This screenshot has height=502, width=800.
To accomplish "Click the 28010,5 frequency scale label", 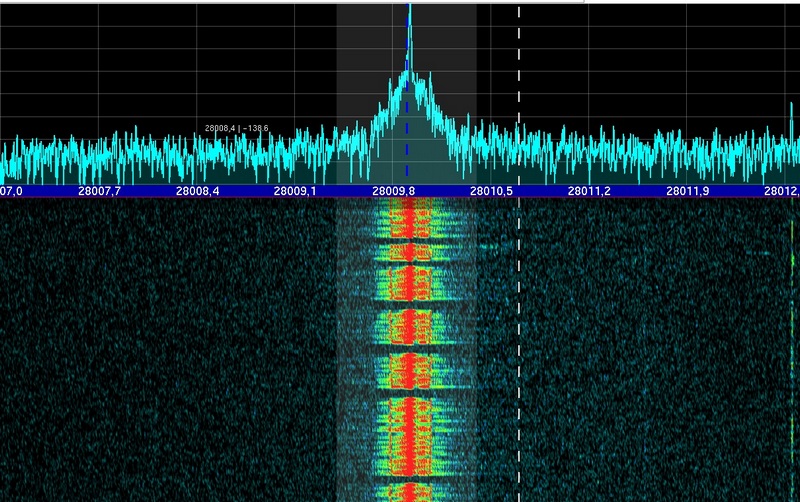I will coord(491,190).
